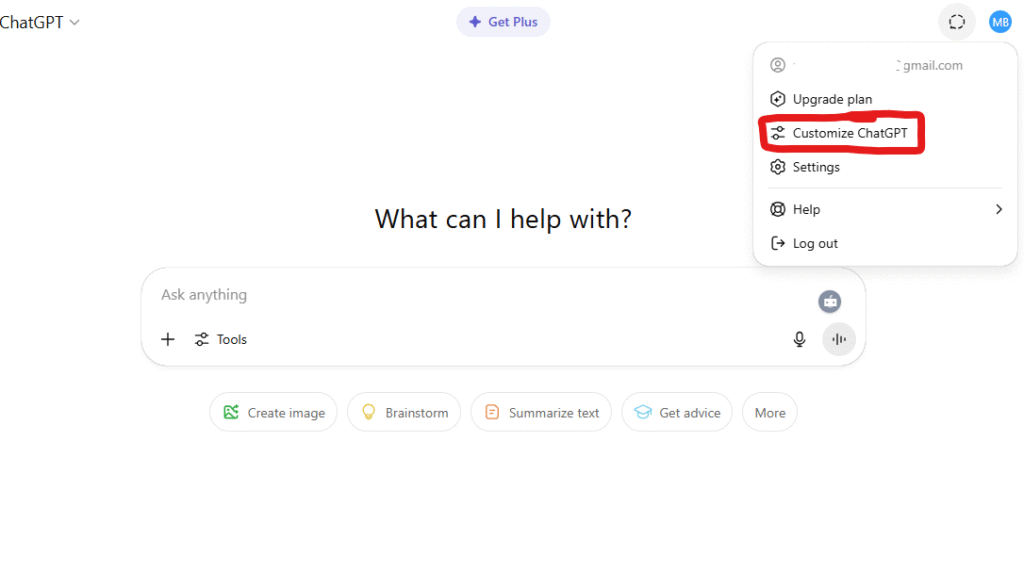
Task: Click the Help lifebuoy icon
Action: coord(777,210)
